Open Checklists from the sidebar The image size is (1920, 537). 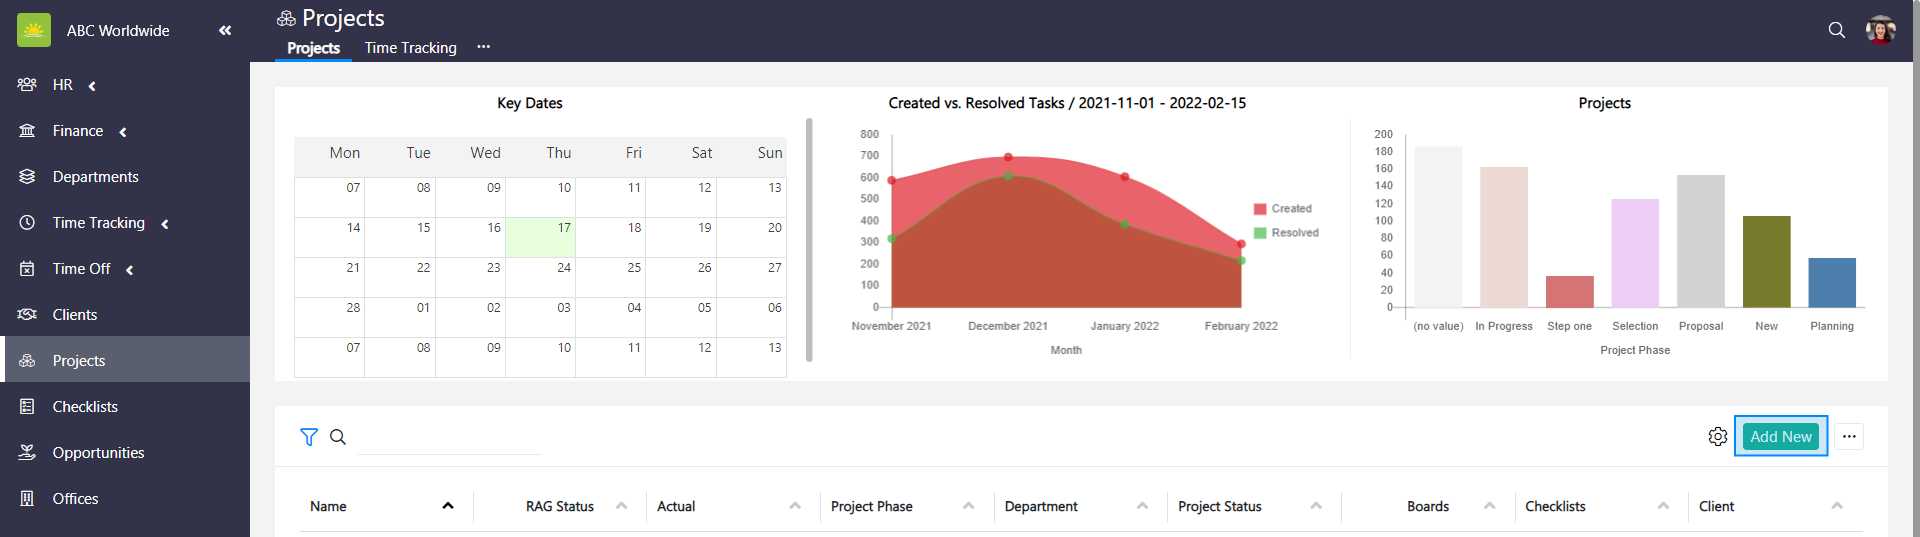tap(85, 407)
